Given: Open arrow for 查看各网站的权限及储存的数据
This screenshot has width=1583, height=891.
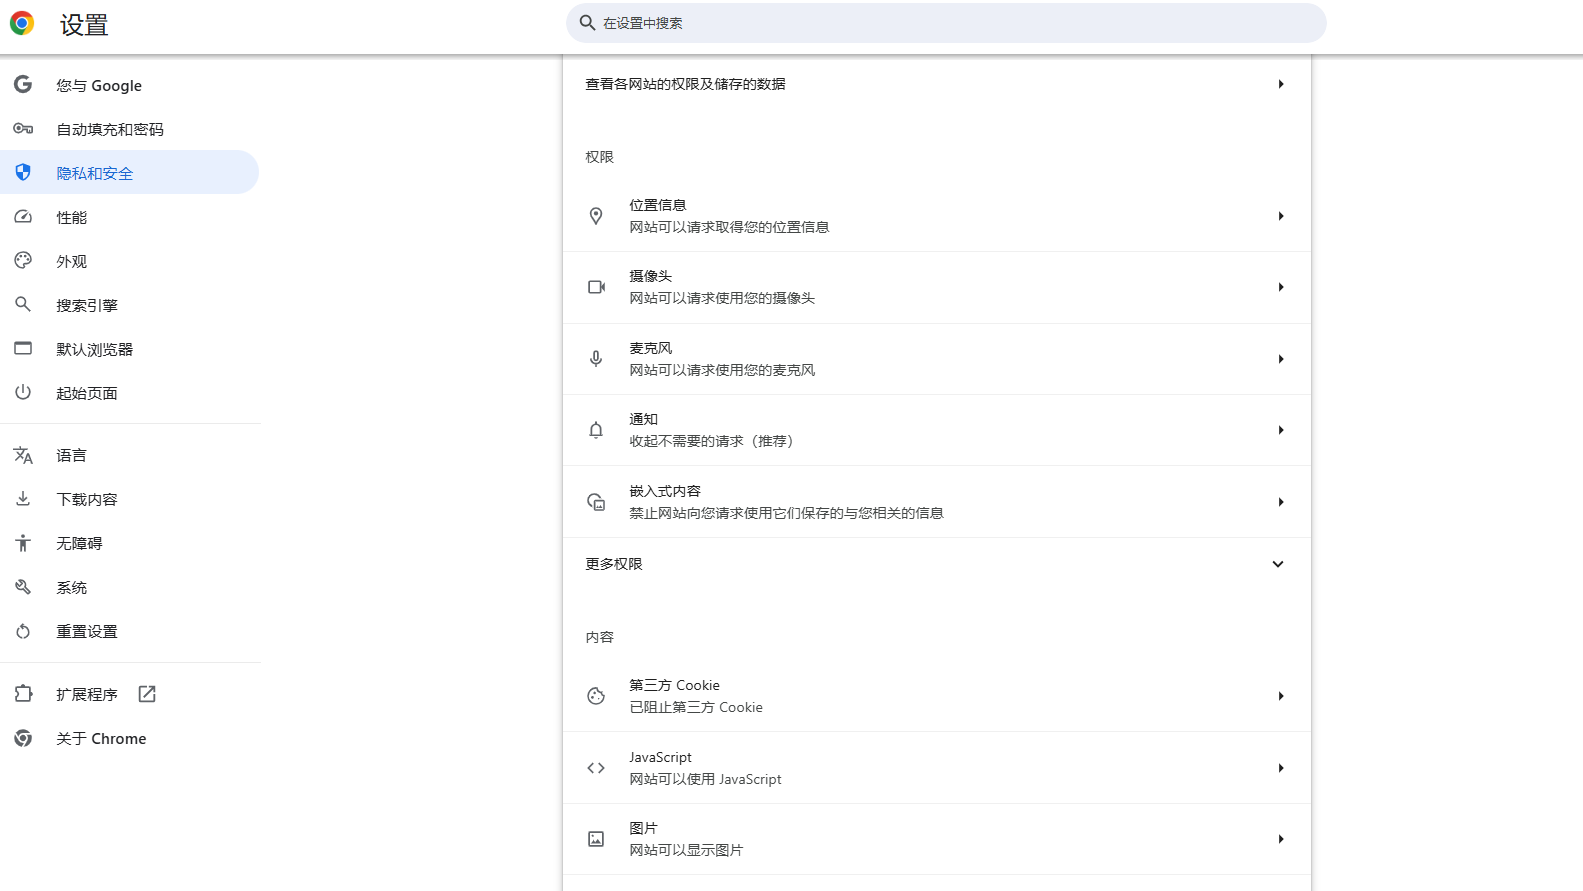Looking at the screenshot, I should click(1281, 84).
